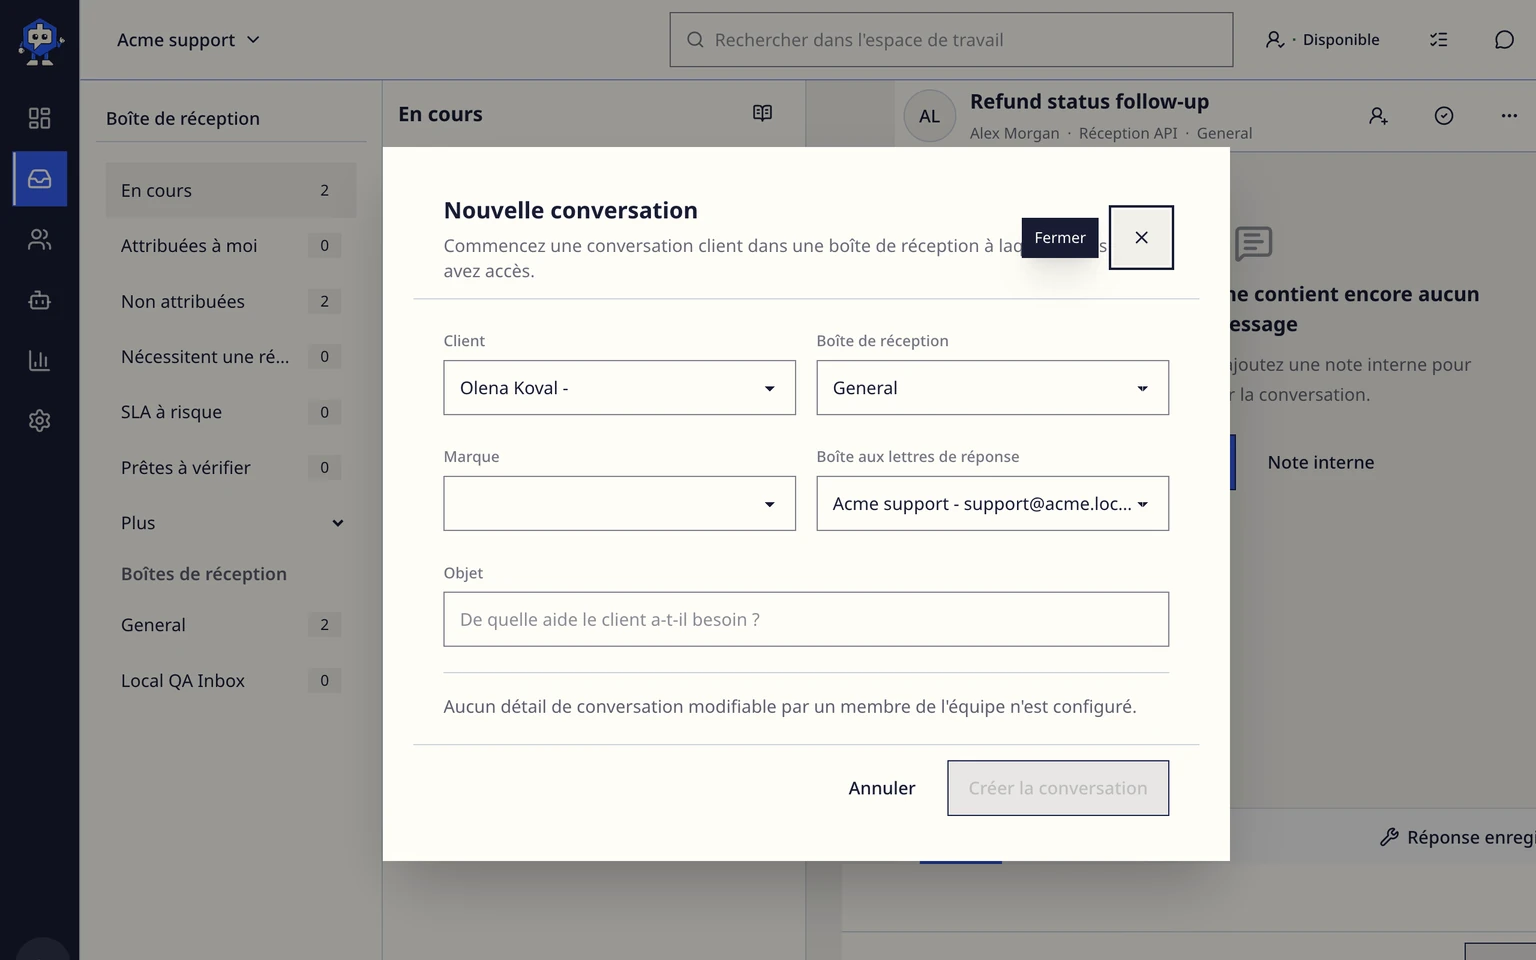Select the Nécessitent une ré... view

click(231, 357)
